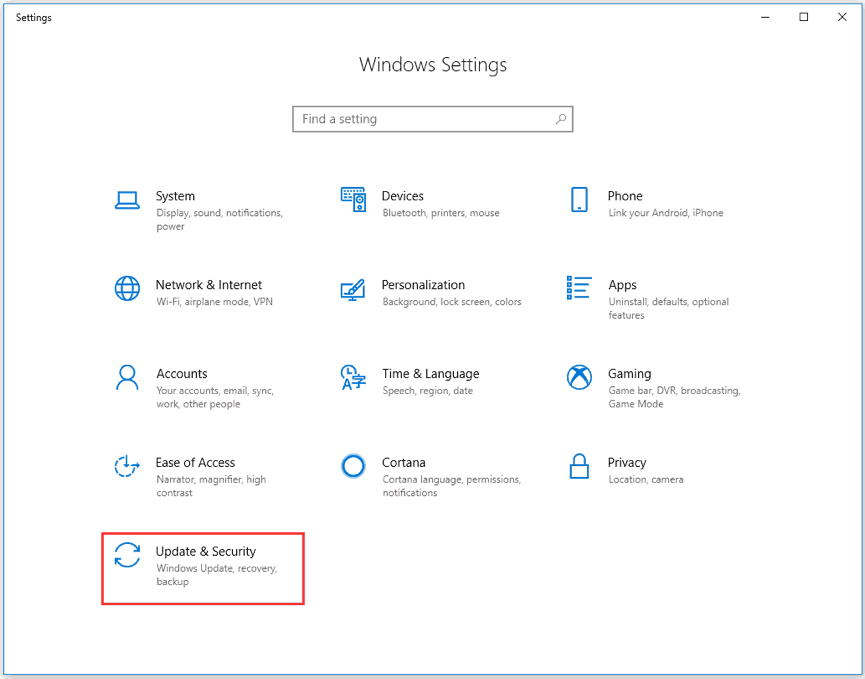The height and width of the screenshot is (679, 865).
Task: Open Personalization via the display brush icon
Action: (353, 288)
